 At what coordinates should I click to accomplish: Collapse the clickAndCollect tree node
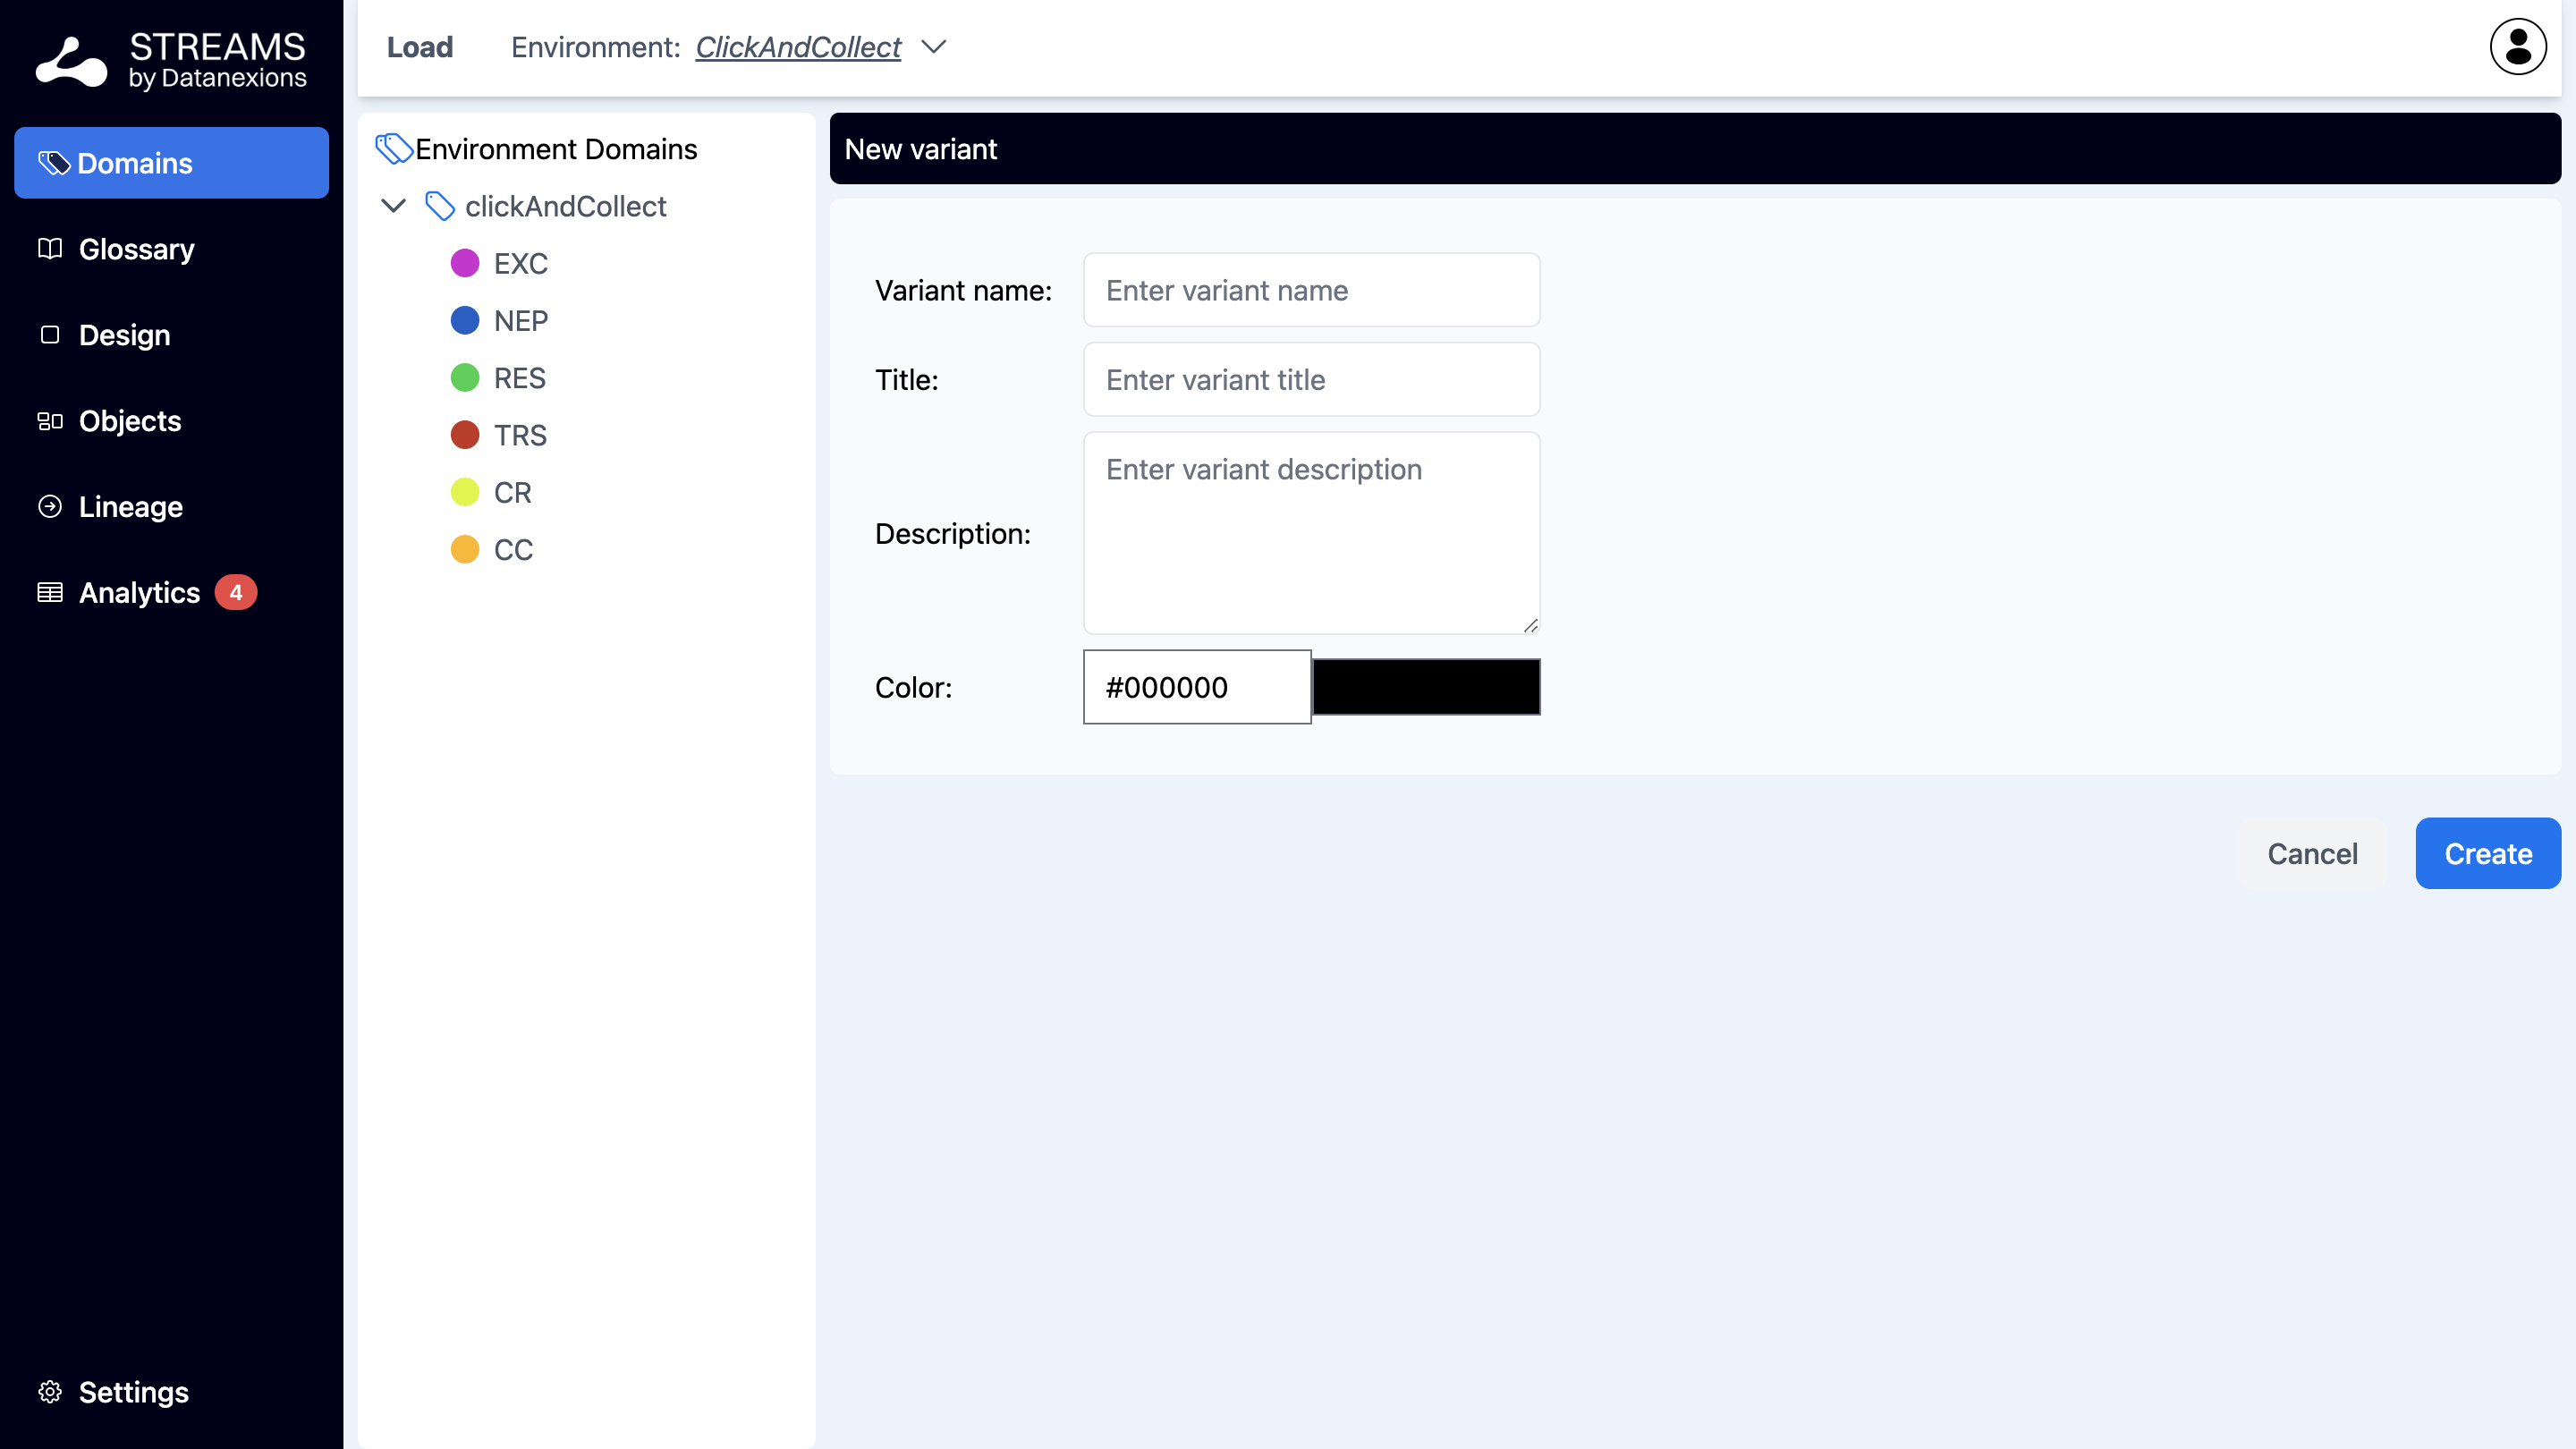pyautogui.click(x=393, y=206)
